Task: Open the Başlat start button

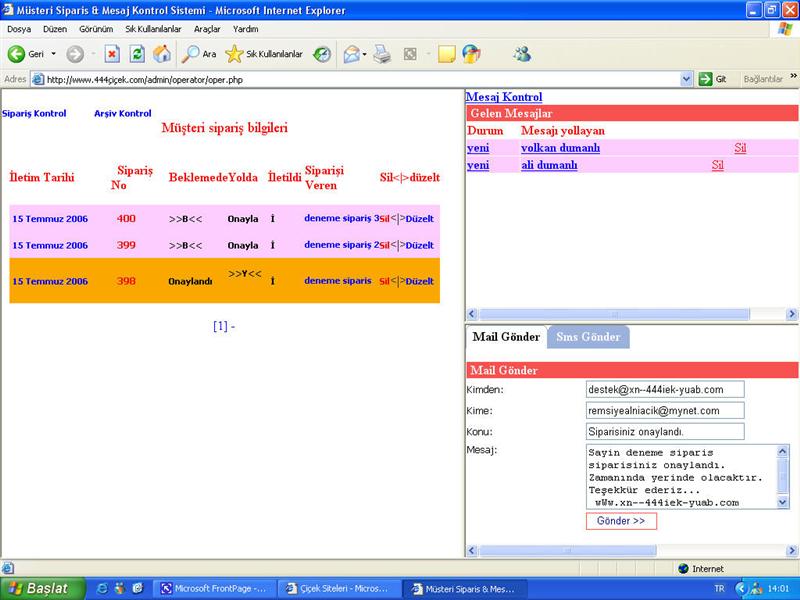Action: pyautogui.click(x=43, y=589)
